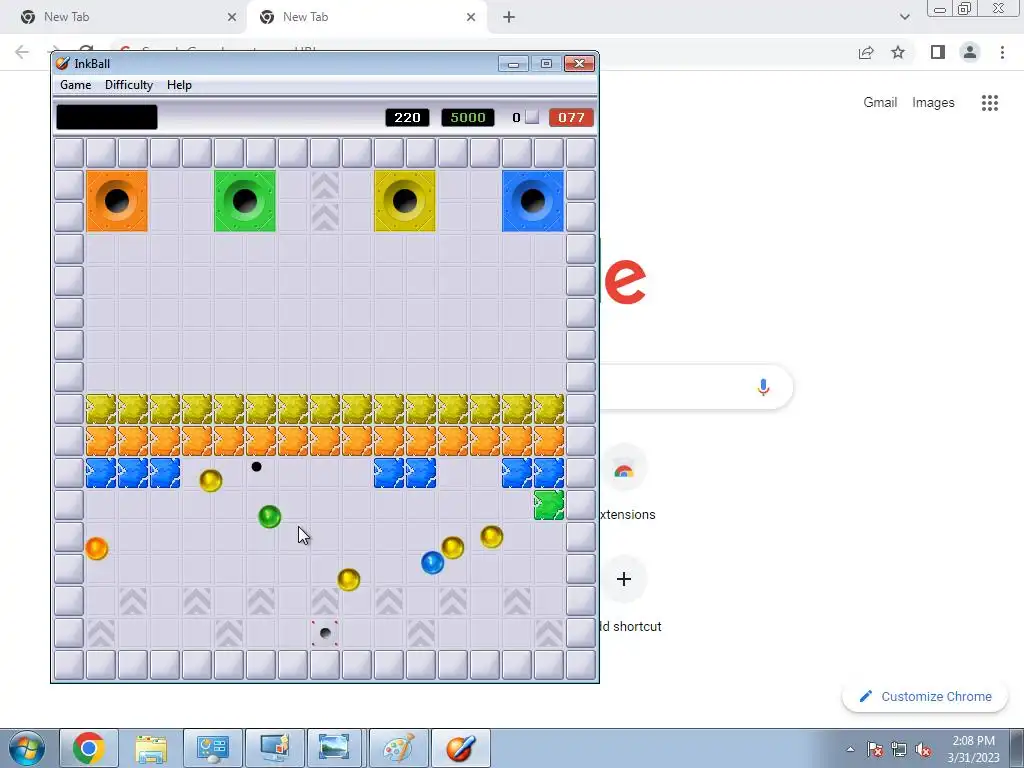Image resolution: width=1024 pixels, height=768 pixels.
Task: Select the second New Tab in Chrome
Action: 366,17
